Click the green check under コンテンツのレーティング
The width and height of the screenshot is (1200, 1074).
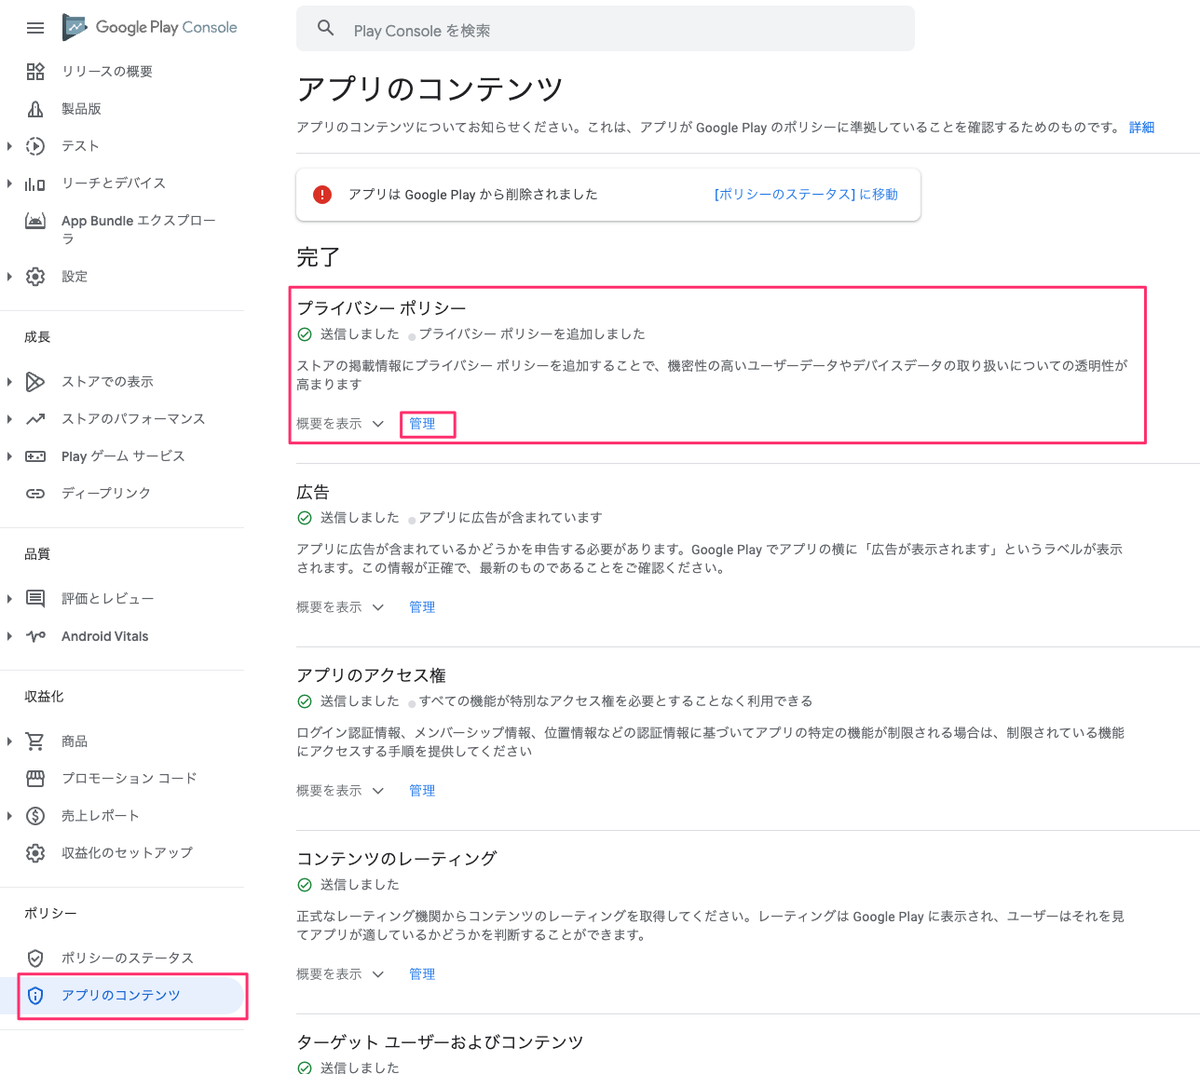[305, 885]
